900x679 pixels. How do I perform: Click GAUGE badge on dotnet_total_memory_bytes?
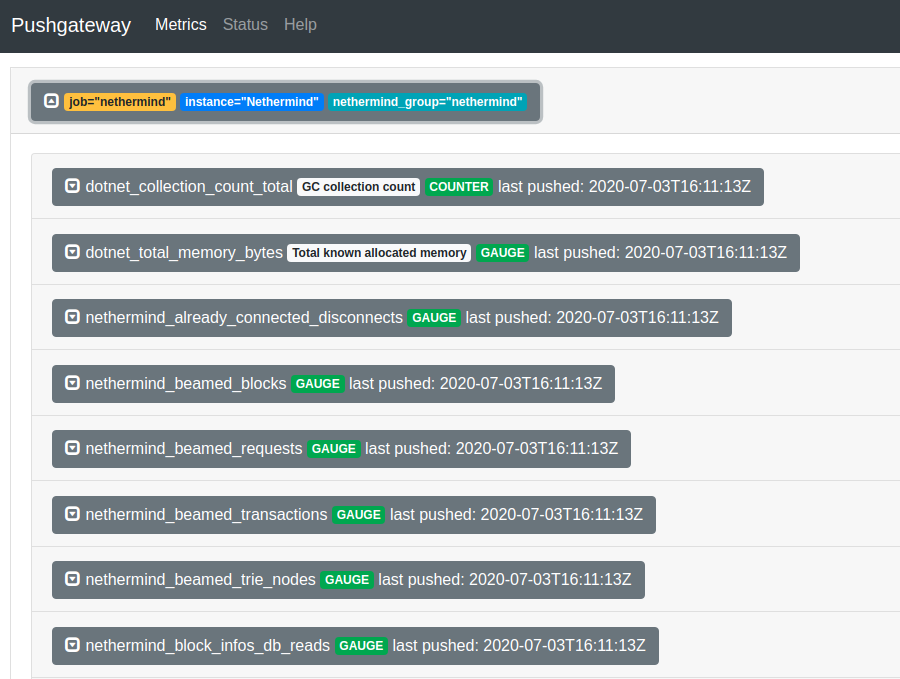tap(502, 253)
